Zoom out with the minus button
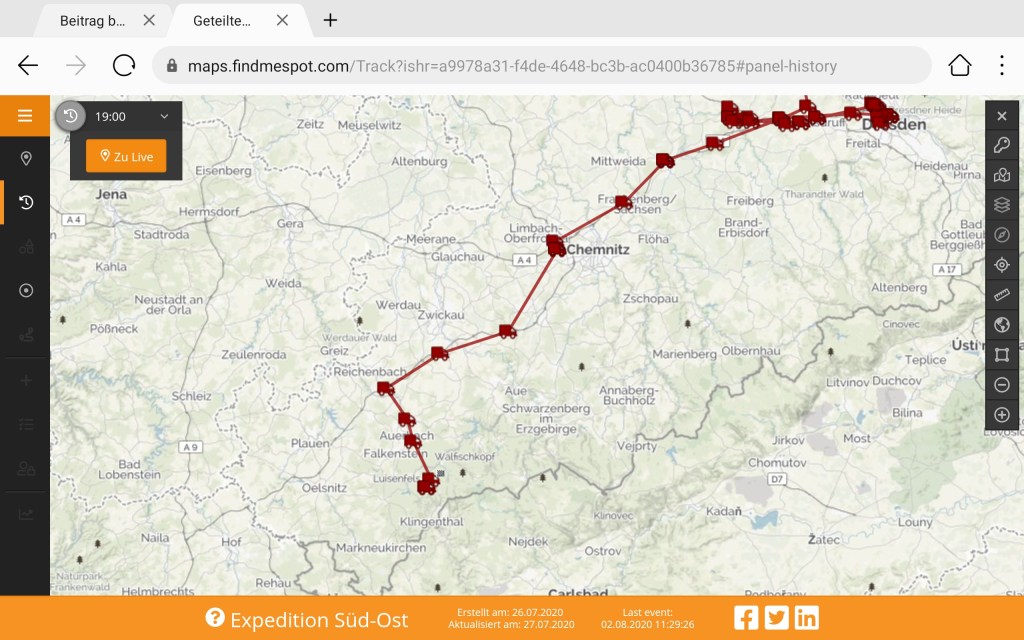The height and width of the screenshot is (640, 1024). [x=1002, y=385]
